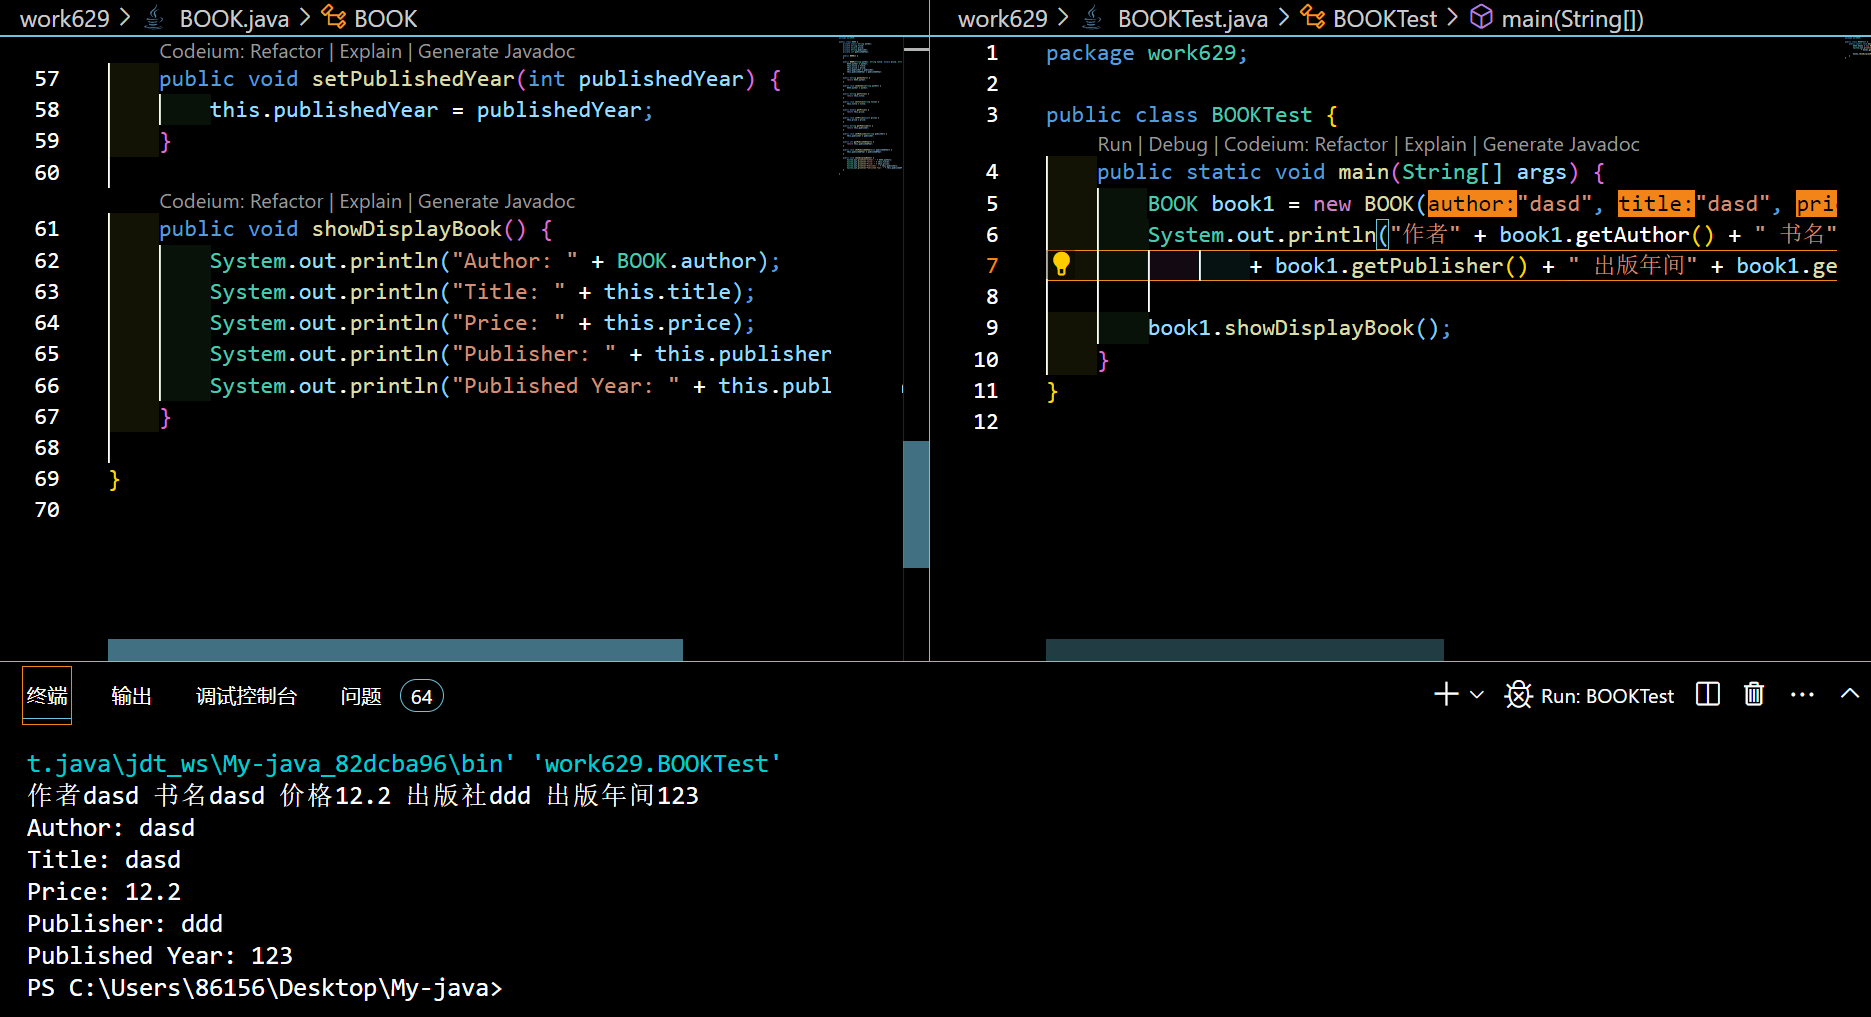Click Debug code lens above main
The image size is (1871, 1017).
click(1178, 144)
